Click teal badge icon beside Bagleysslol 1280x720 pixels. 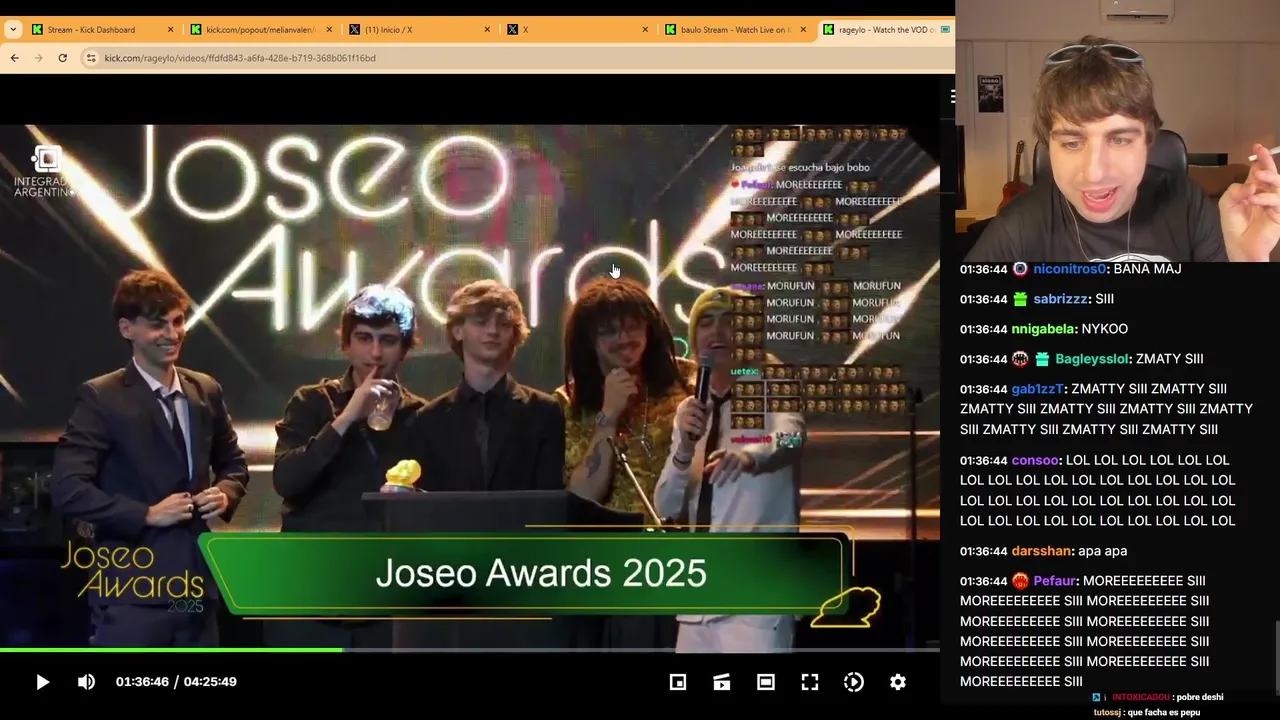pyautogui.click(x=1042, y=359)
